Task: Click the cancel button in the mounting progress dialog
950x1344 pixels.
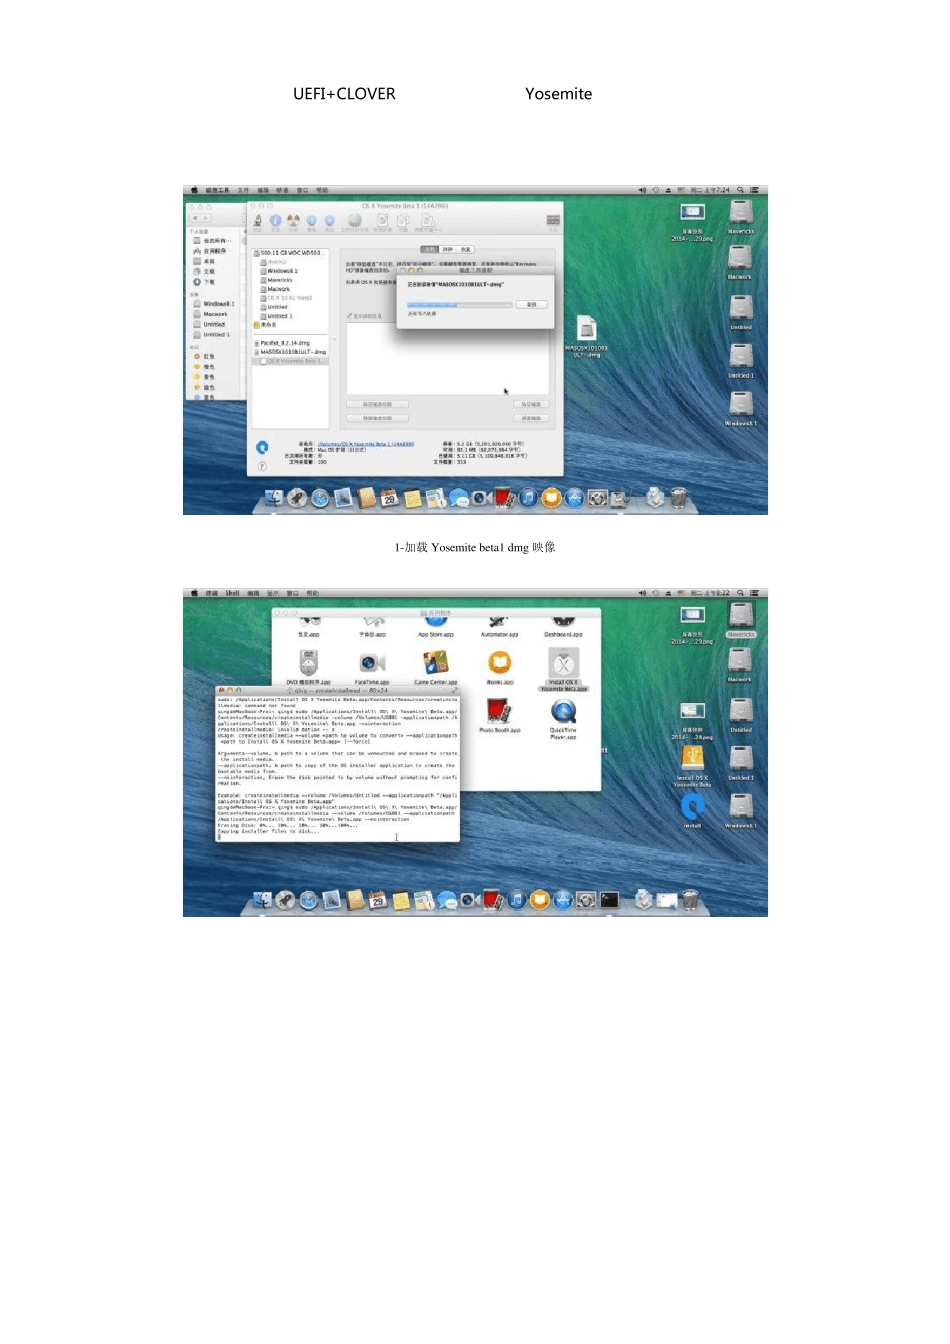Action: pos(532,304)
